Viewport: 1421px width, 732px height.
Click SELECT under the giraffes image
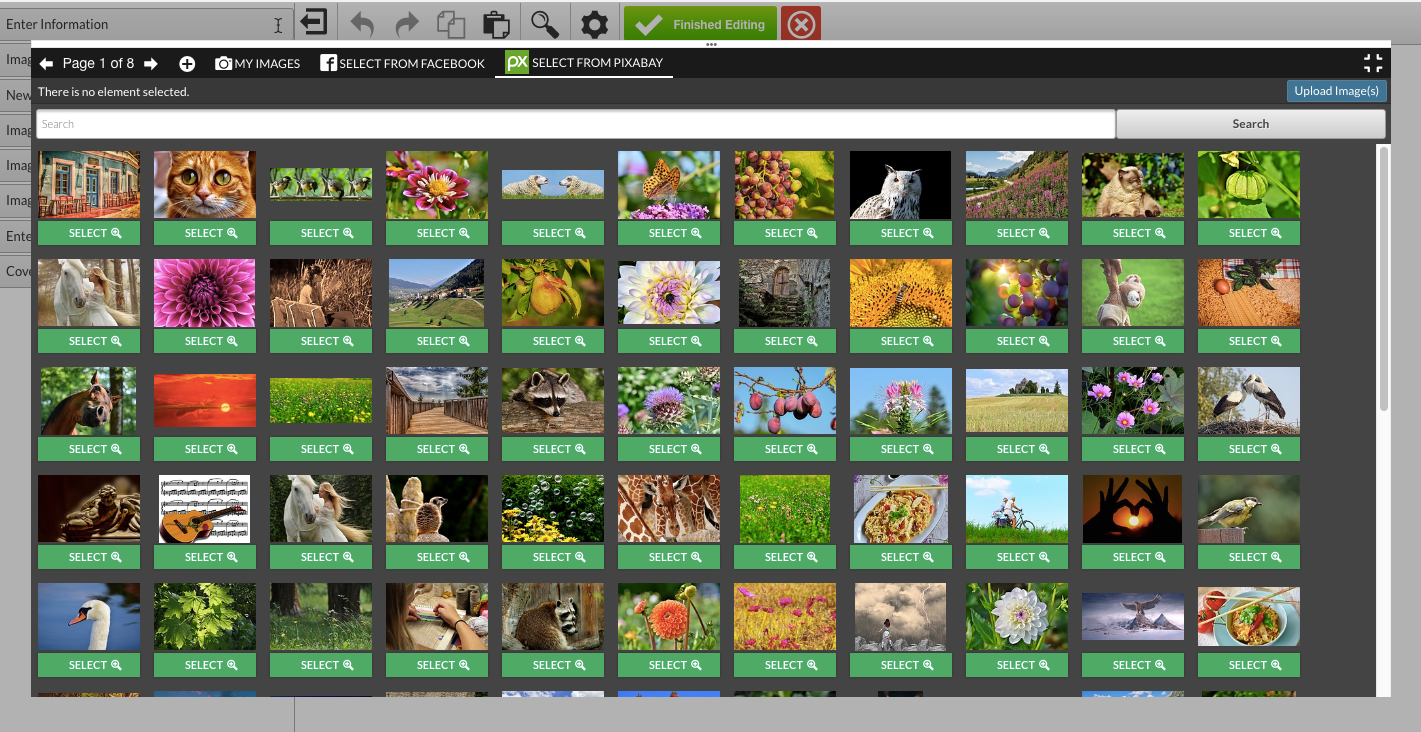tap(669, 557)
